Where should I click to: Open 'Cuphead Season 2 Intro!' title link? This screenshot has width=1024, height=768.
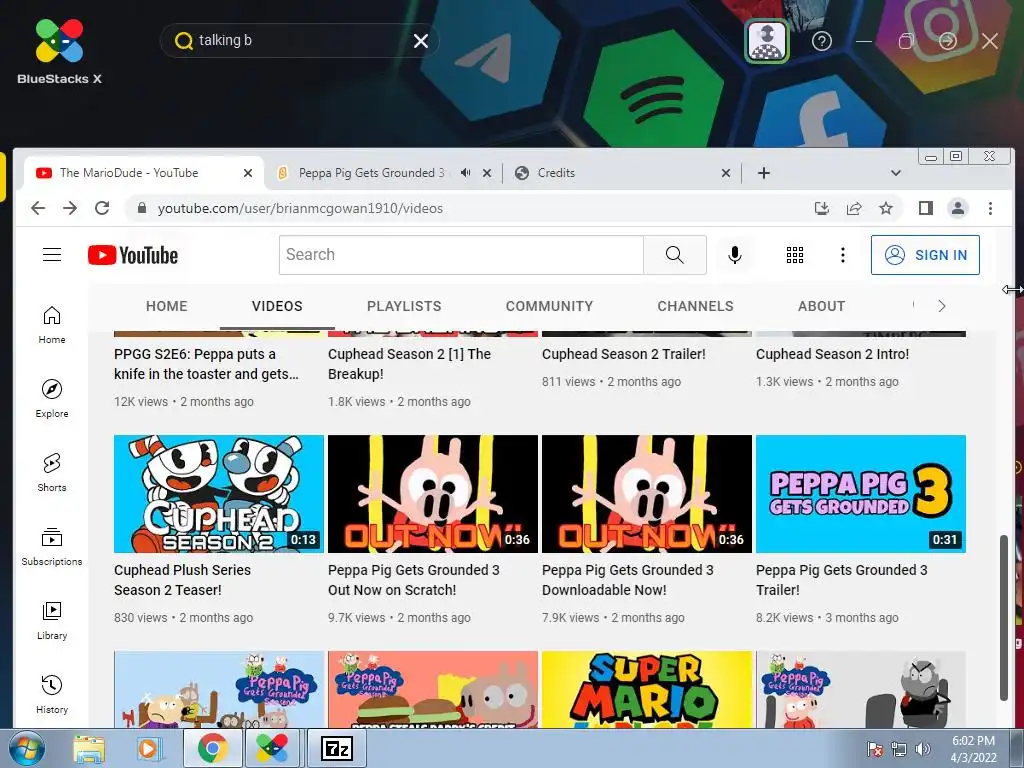point(833,354)
